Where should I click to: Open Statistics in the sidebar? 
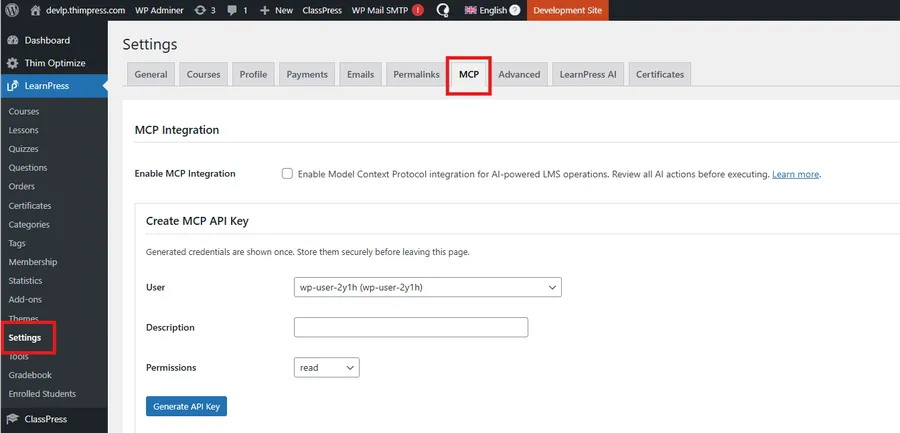[x=25, y=281]
